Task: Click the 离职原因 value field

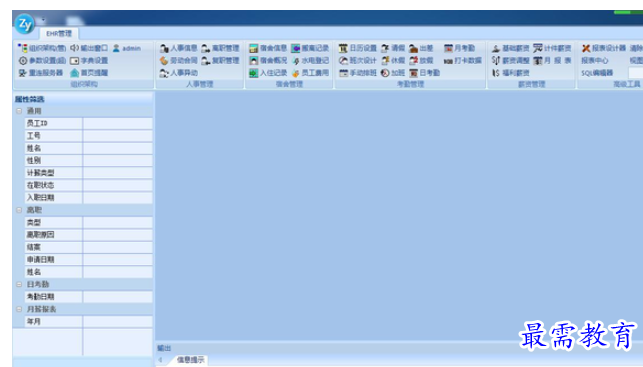Action: click(x=118, y=235)
